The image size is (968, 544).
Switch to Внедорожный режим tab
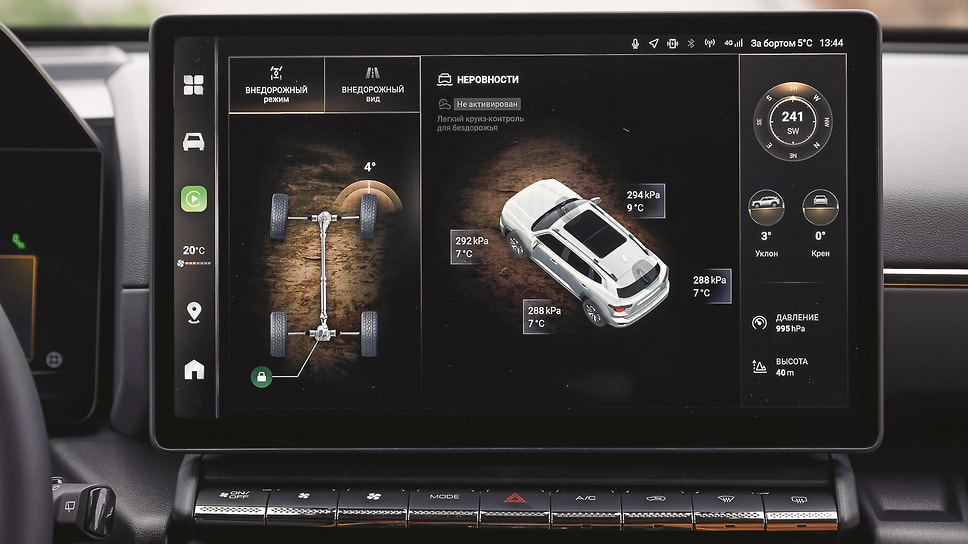click(x=277, y=83)
